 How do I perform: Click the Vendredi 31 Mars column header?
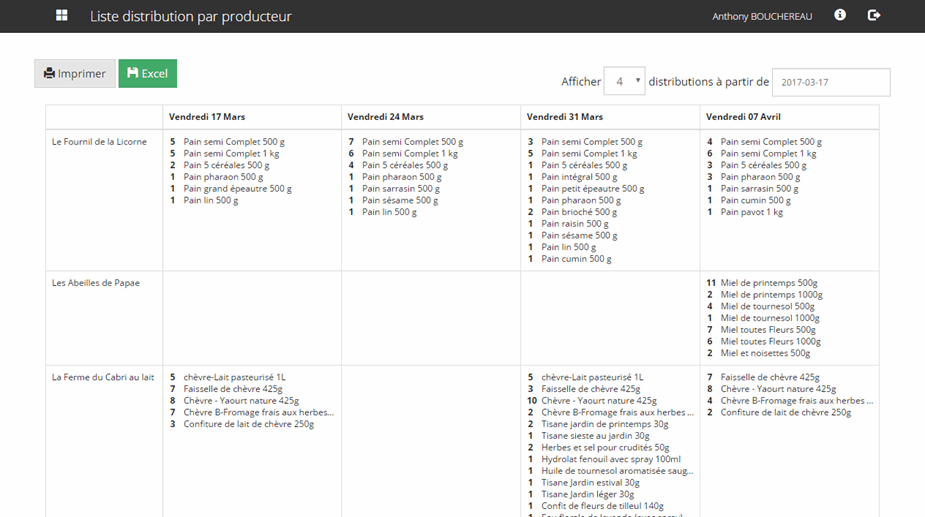564,117
